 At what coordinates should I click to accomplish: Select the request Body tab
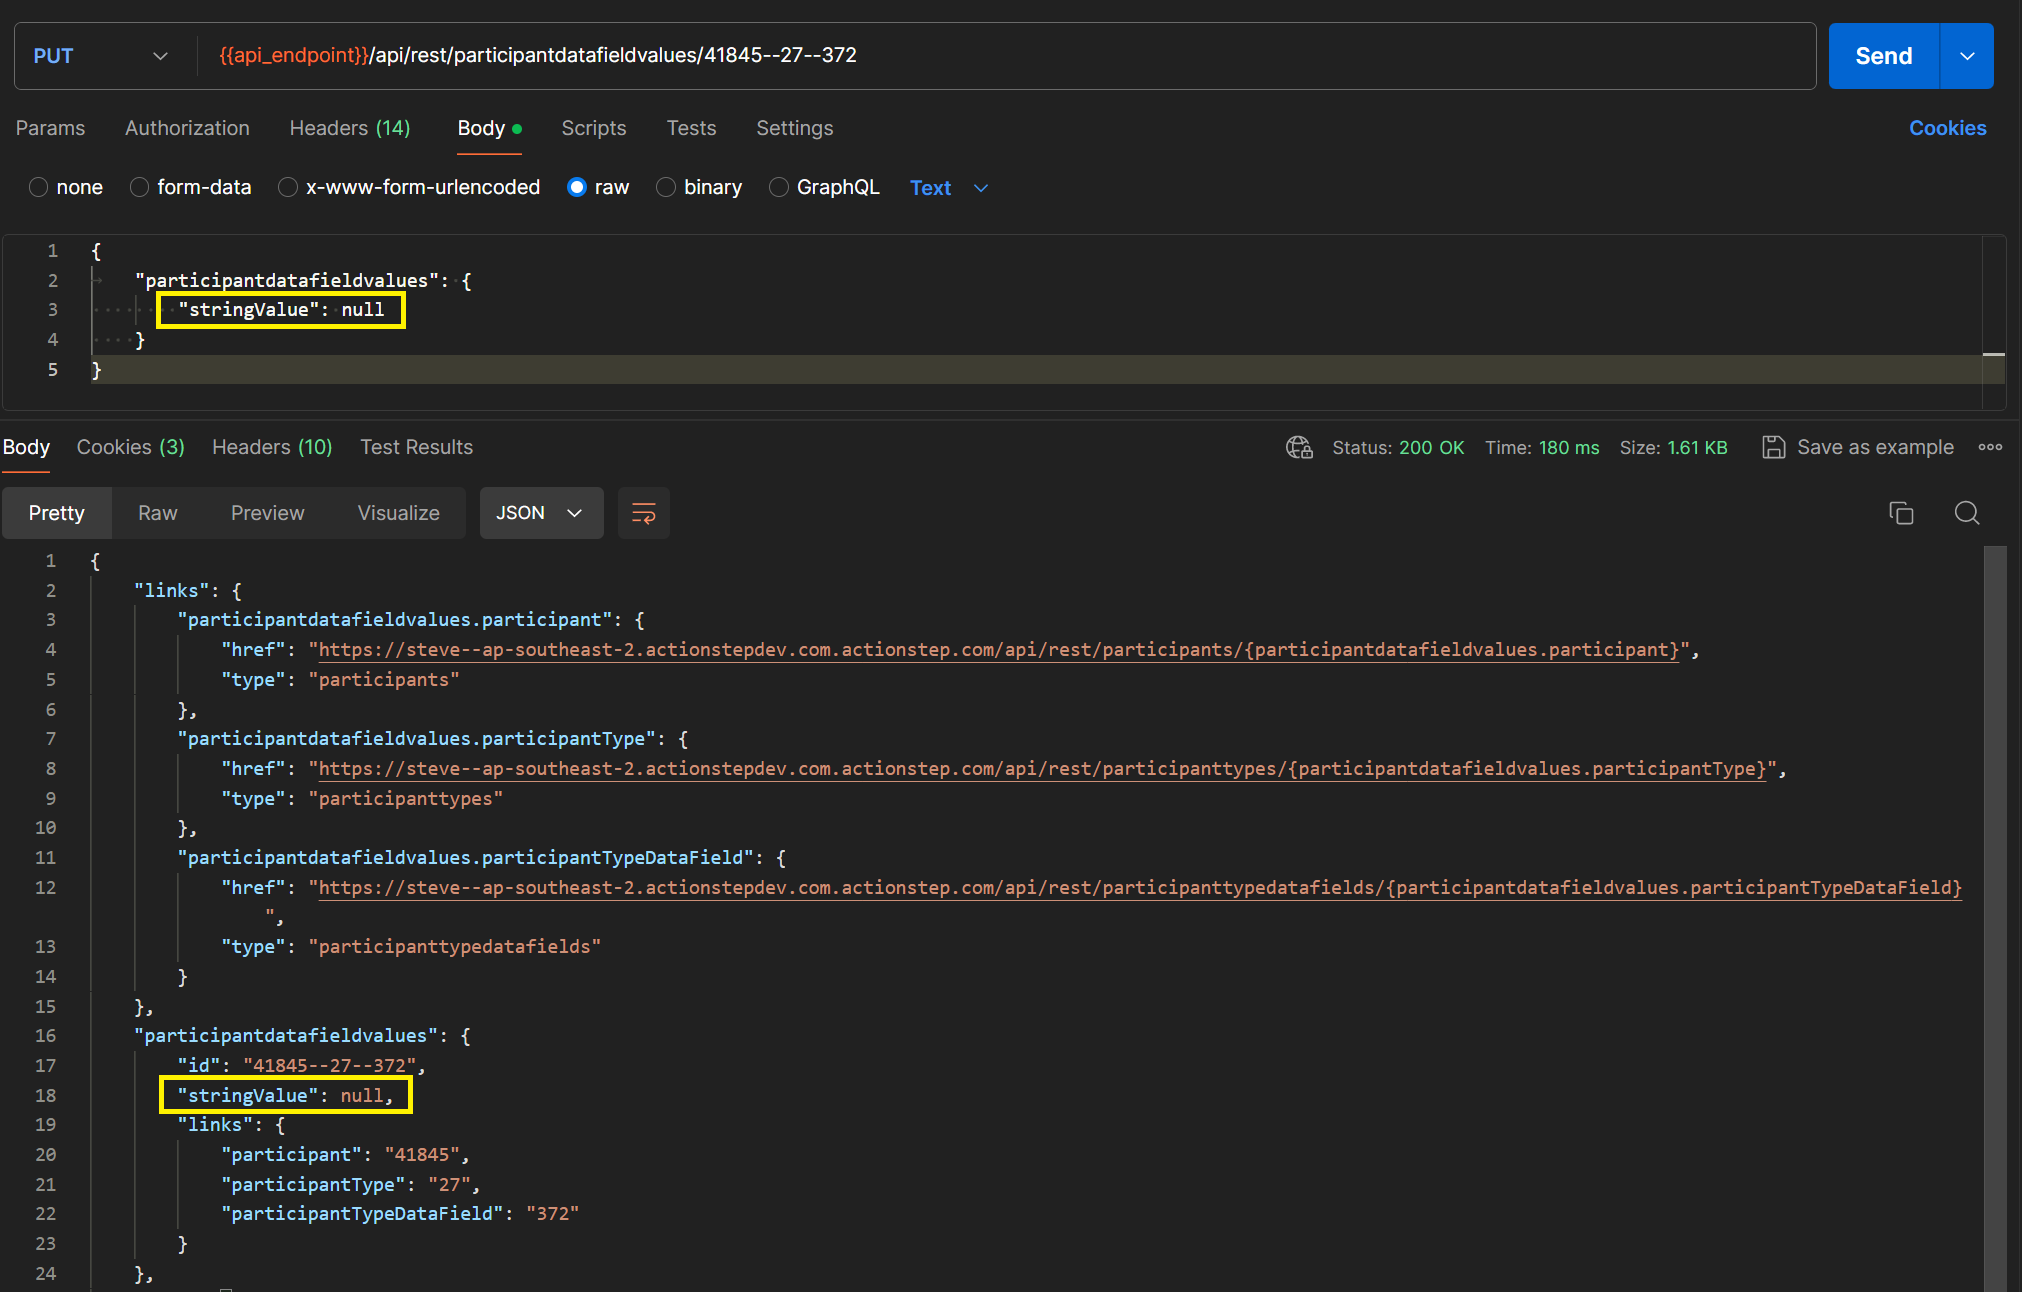(x=489, y=128)
